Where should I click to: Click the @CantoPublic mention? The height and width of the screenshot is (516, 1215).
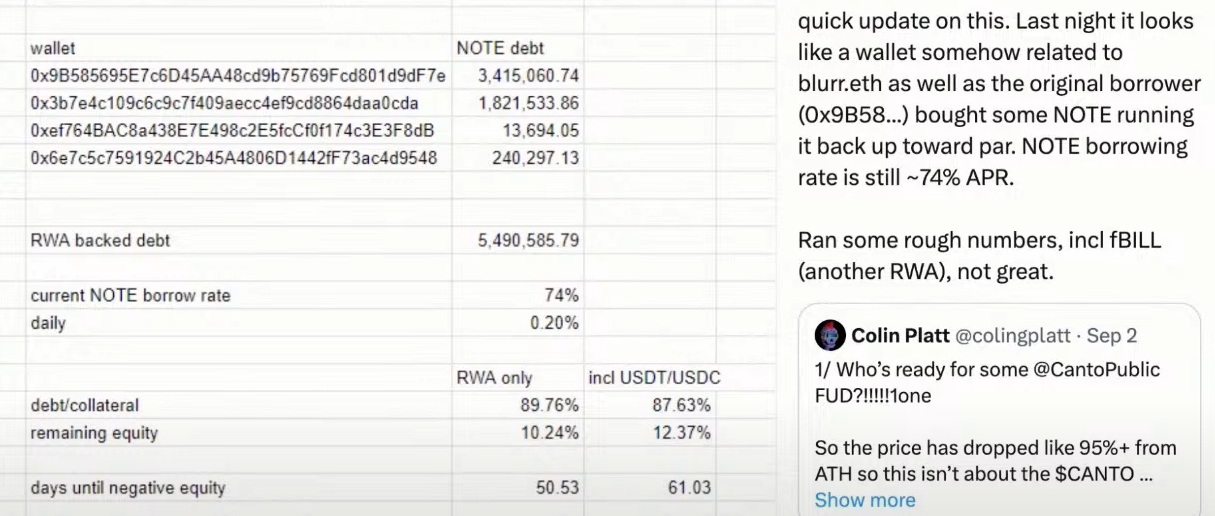click(1097, 369)
